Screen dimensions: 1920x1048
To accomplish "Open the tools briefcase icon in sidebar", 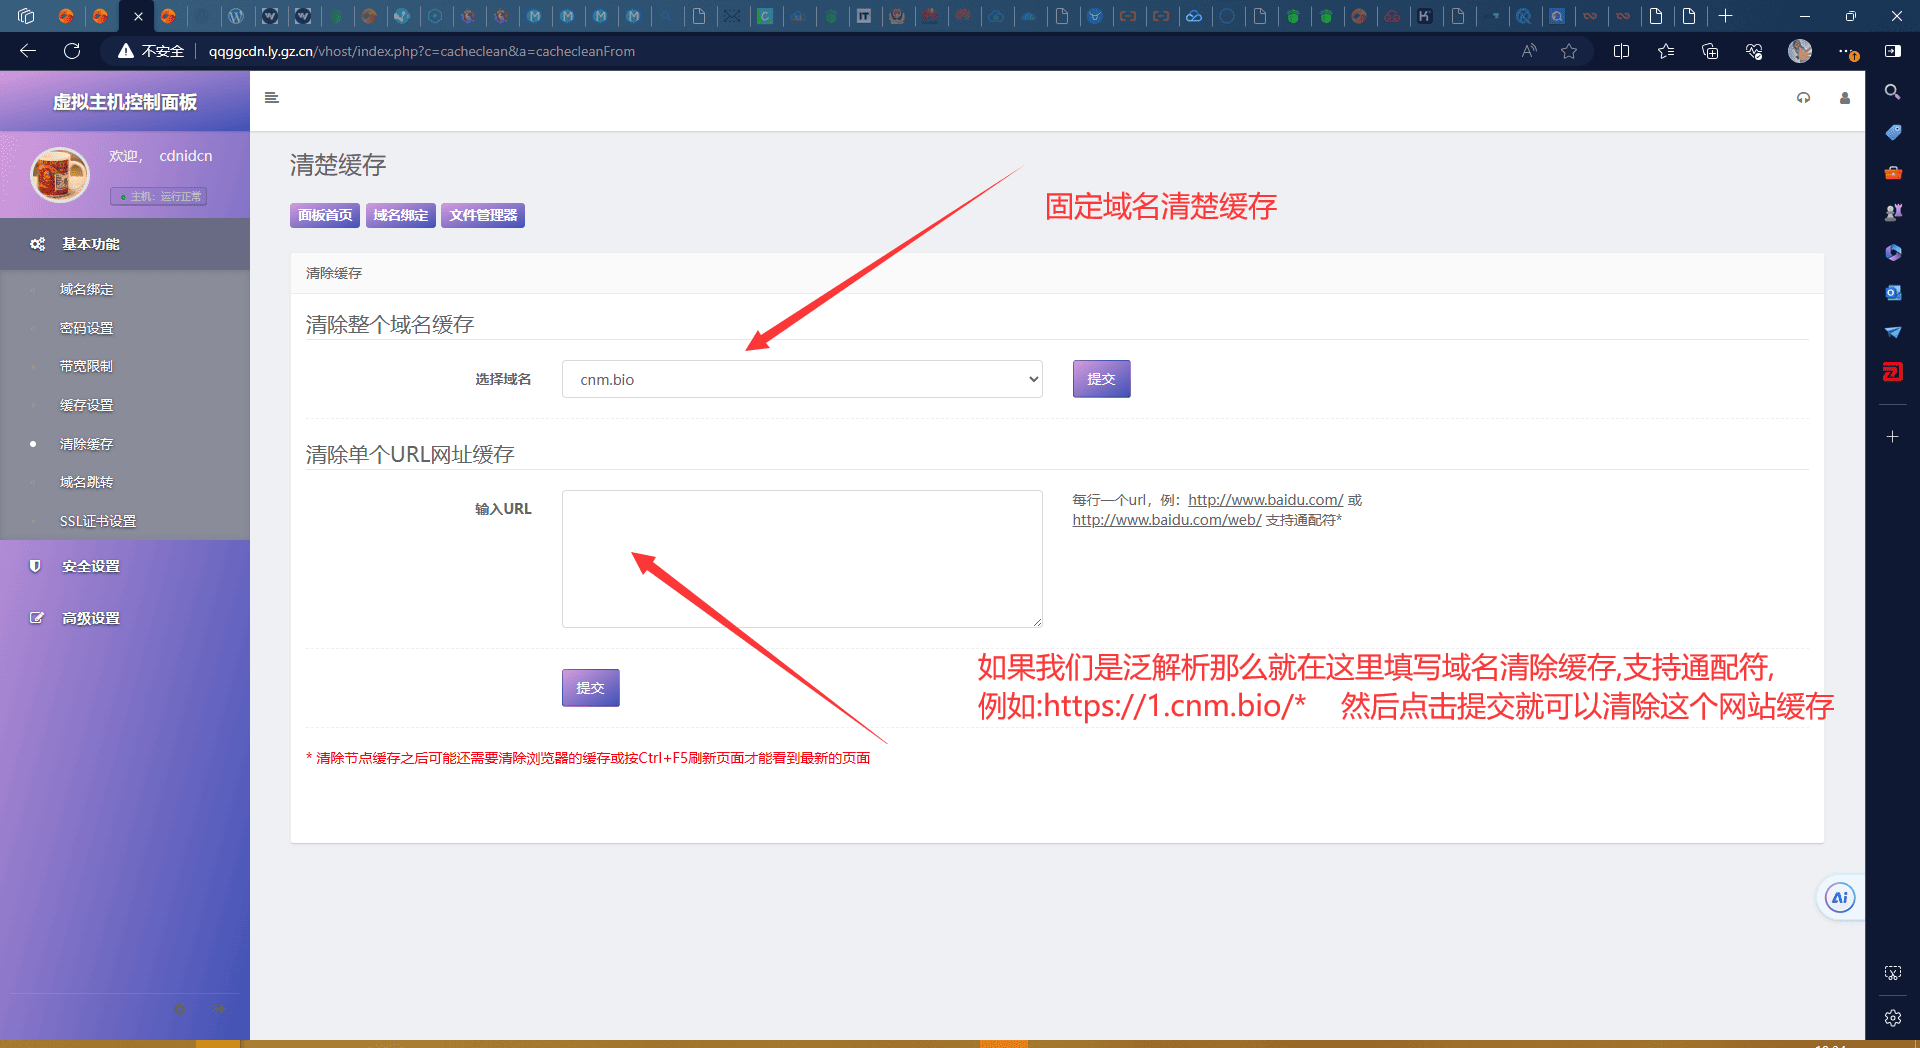I will tap(1893, 172).
